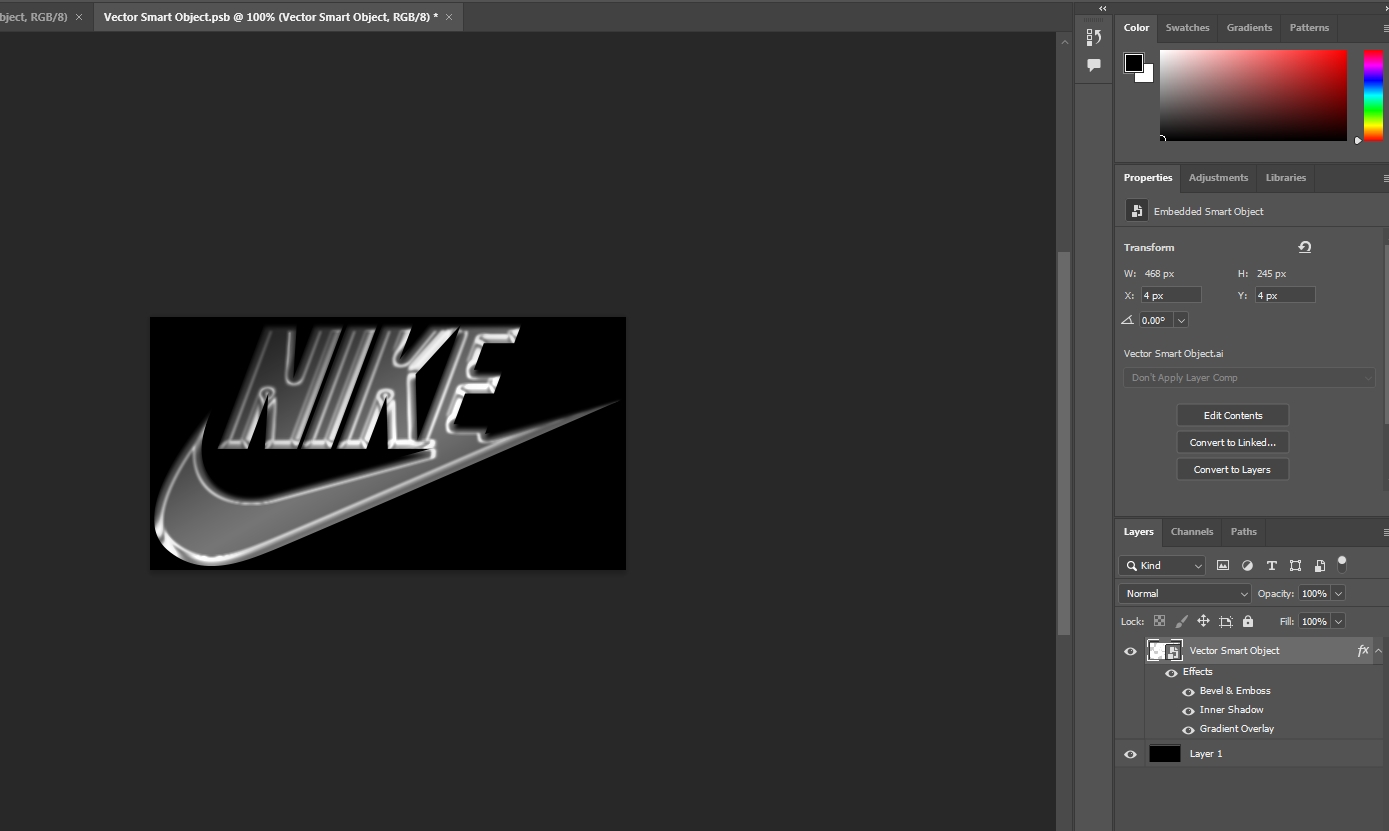
Task: Click the Convert to Layers button
Action: click(x=1232, y=469)
